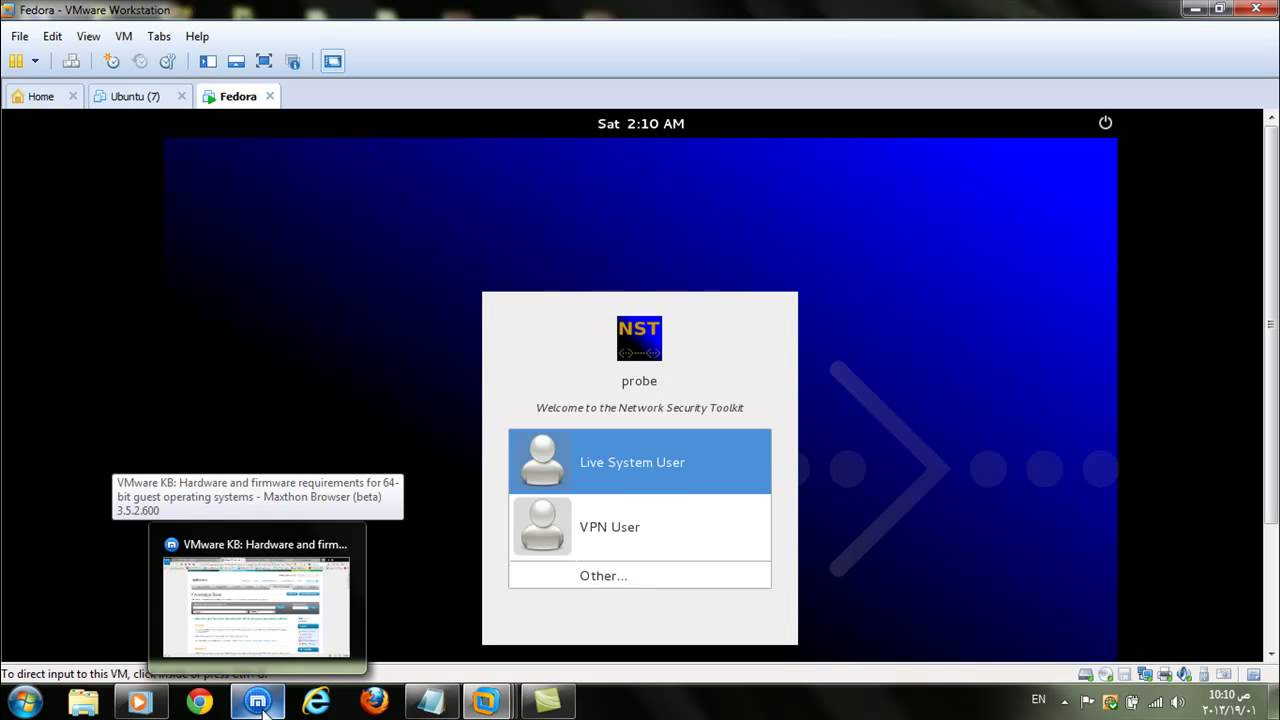Image resolution: width=1280 pixels, height=720 pixels.
Task: Open the File menu
Action: tap(20, 36)
